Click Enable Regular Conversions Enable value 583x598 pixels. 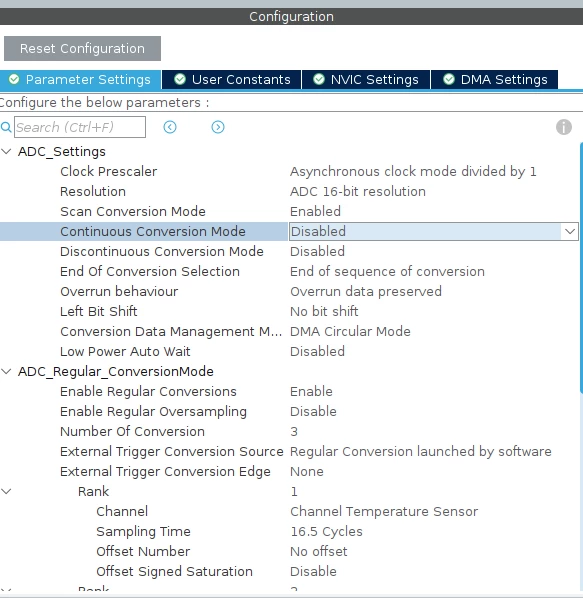coord(311,391)
